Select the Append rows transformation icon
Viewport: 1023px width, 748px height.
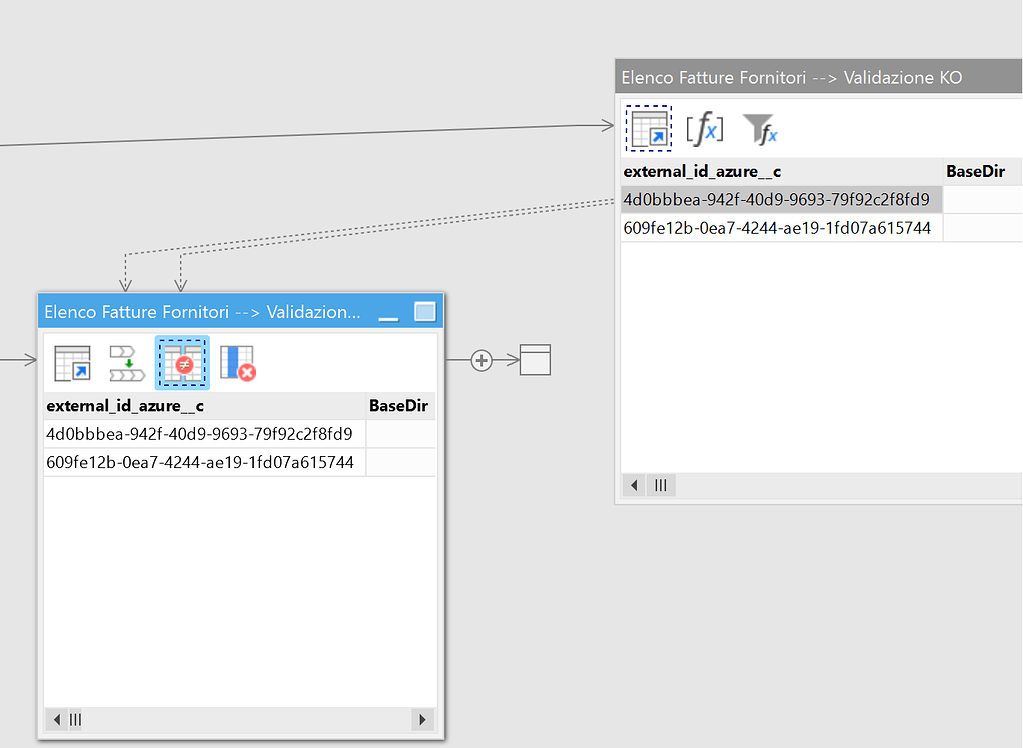(126, 363)
